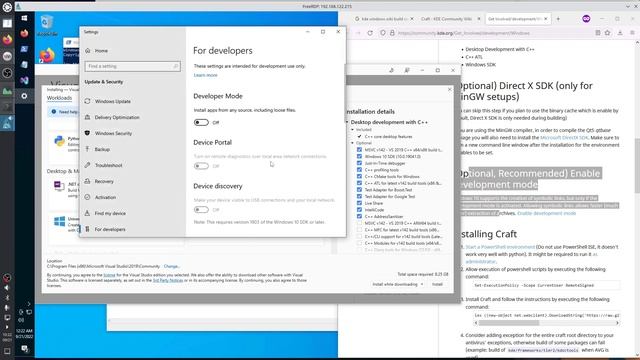Click the browser URL address bar

point(490,33)
